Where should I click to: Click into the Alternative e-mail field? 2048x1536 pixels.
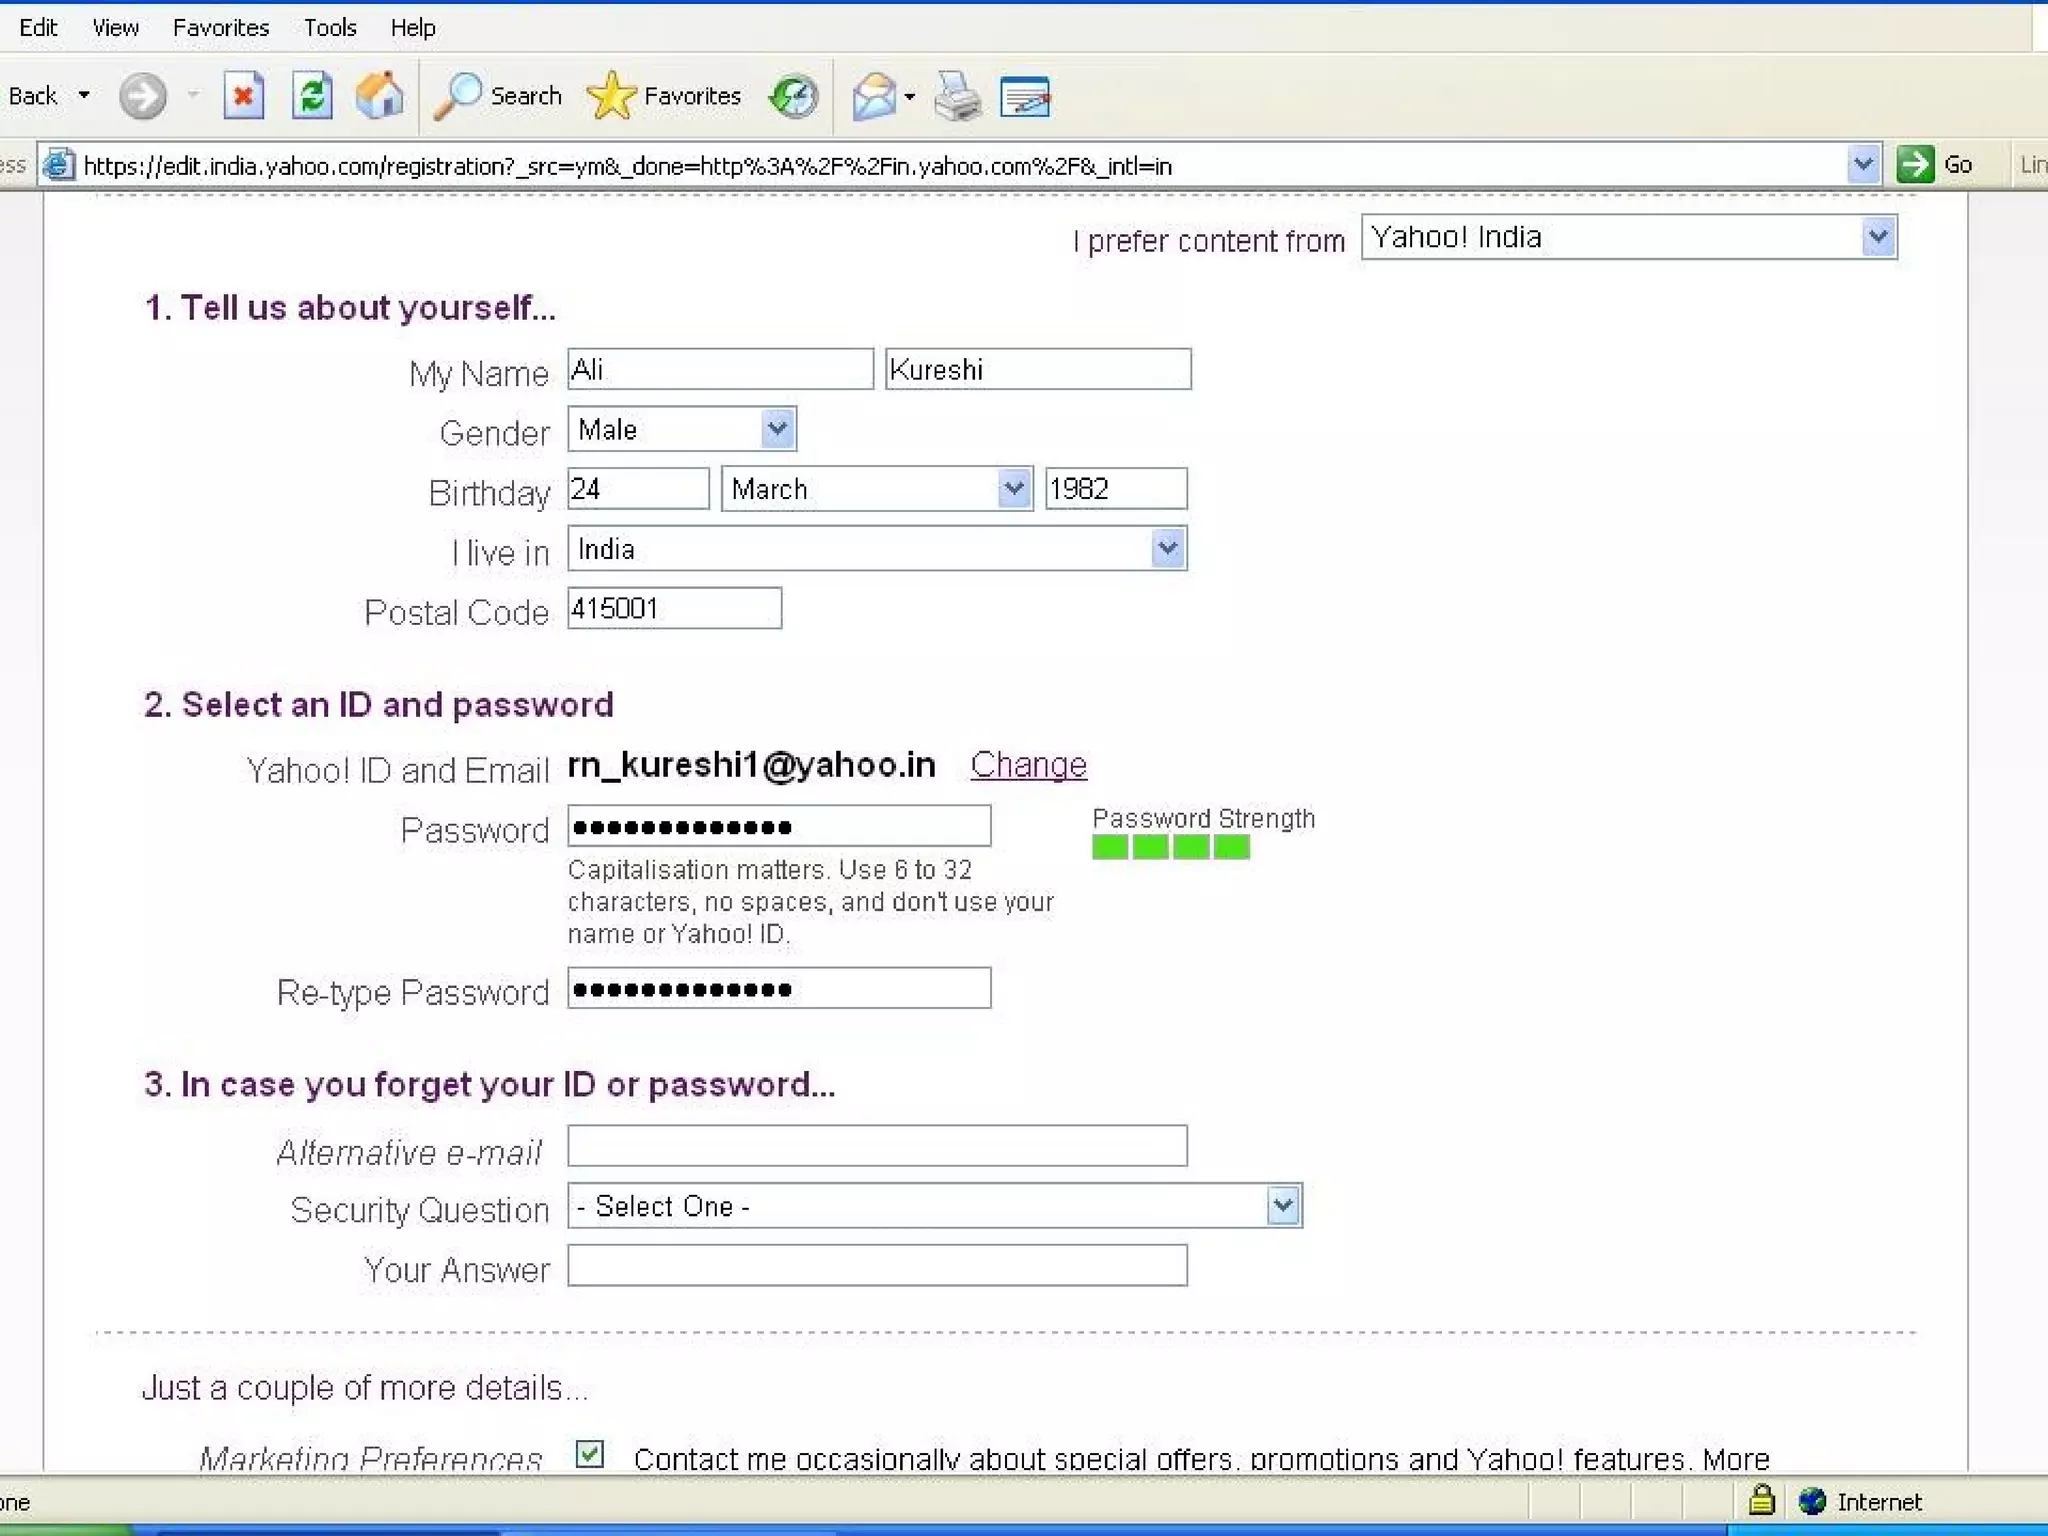[877, 1146]
